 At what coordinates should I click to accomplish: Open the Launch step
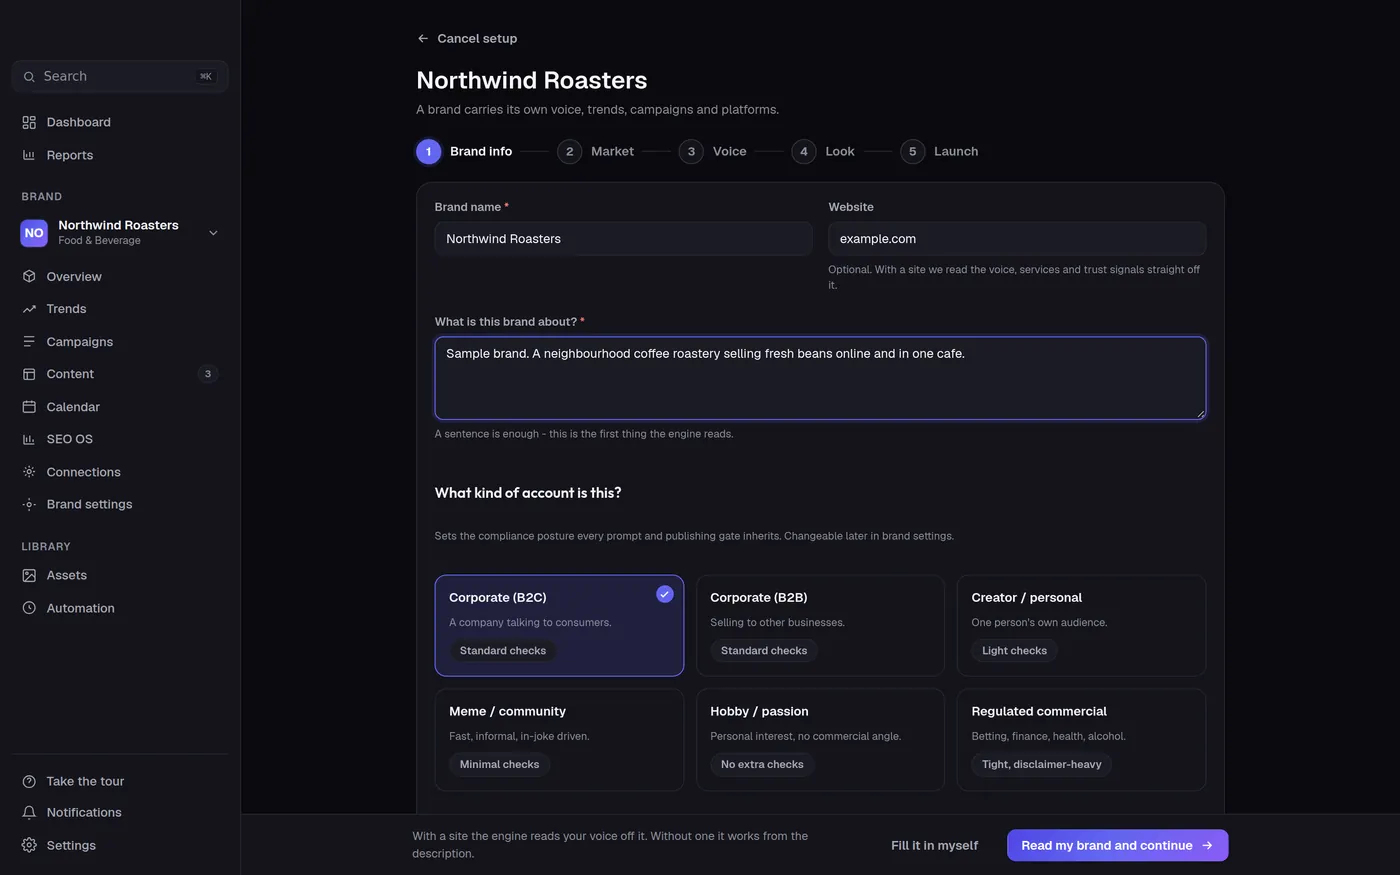(939, 151)
